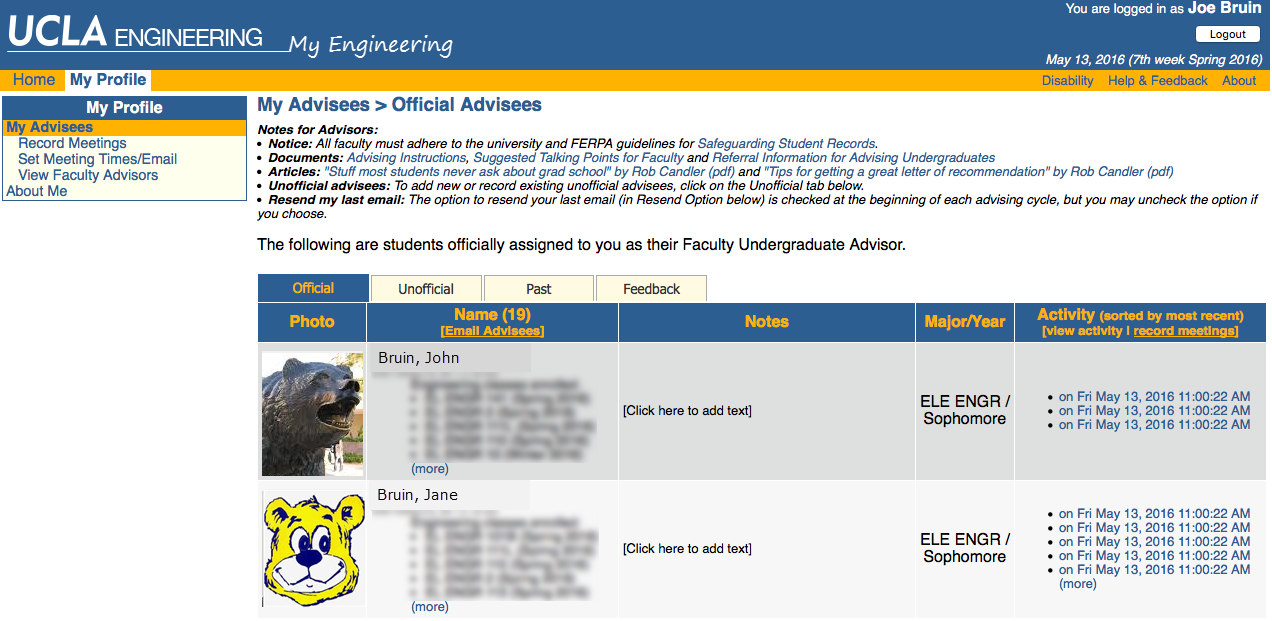Viewport: 1272px width, 621px height.
Task: Click record meetings in the Activity header
Action: pyautogui.click(x=1185, y=331)
